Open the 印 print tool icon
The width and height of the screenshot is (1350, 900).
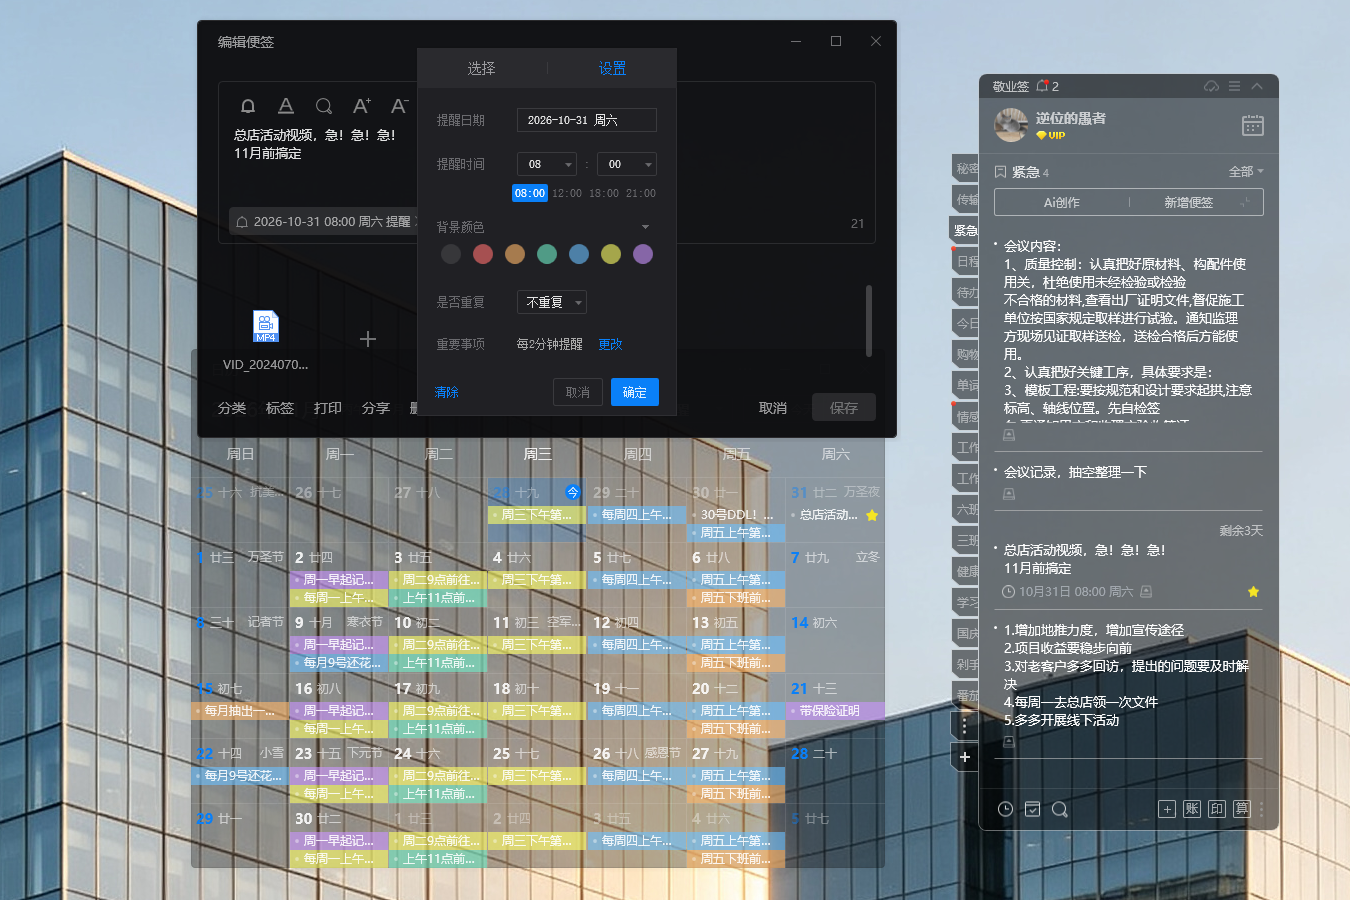(x=1217, y=809)
